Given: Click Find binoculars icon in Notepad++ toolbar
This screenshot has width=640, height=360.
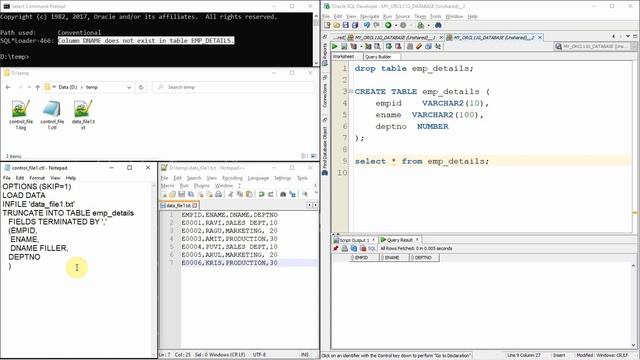Looking at the screenshot, I should point(283,194).
